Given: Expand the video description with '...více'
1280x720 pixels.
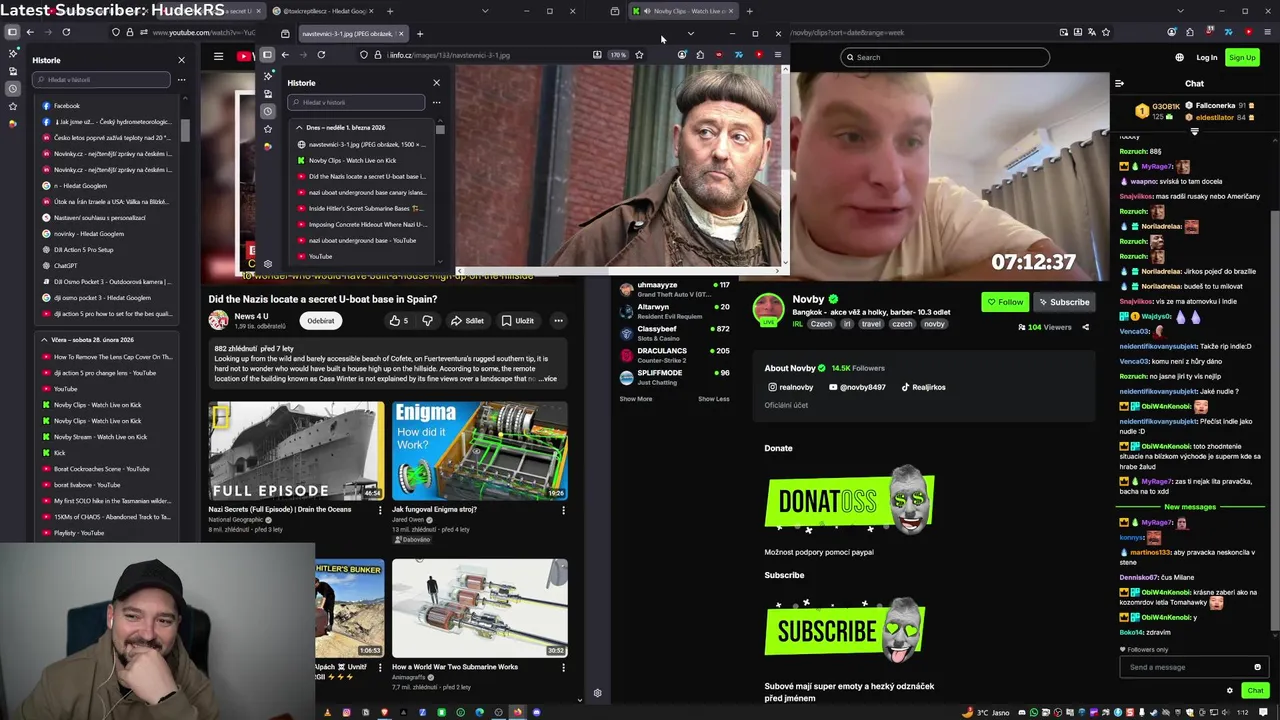Looking at the screenshot, I should click(x=548, y=379).
